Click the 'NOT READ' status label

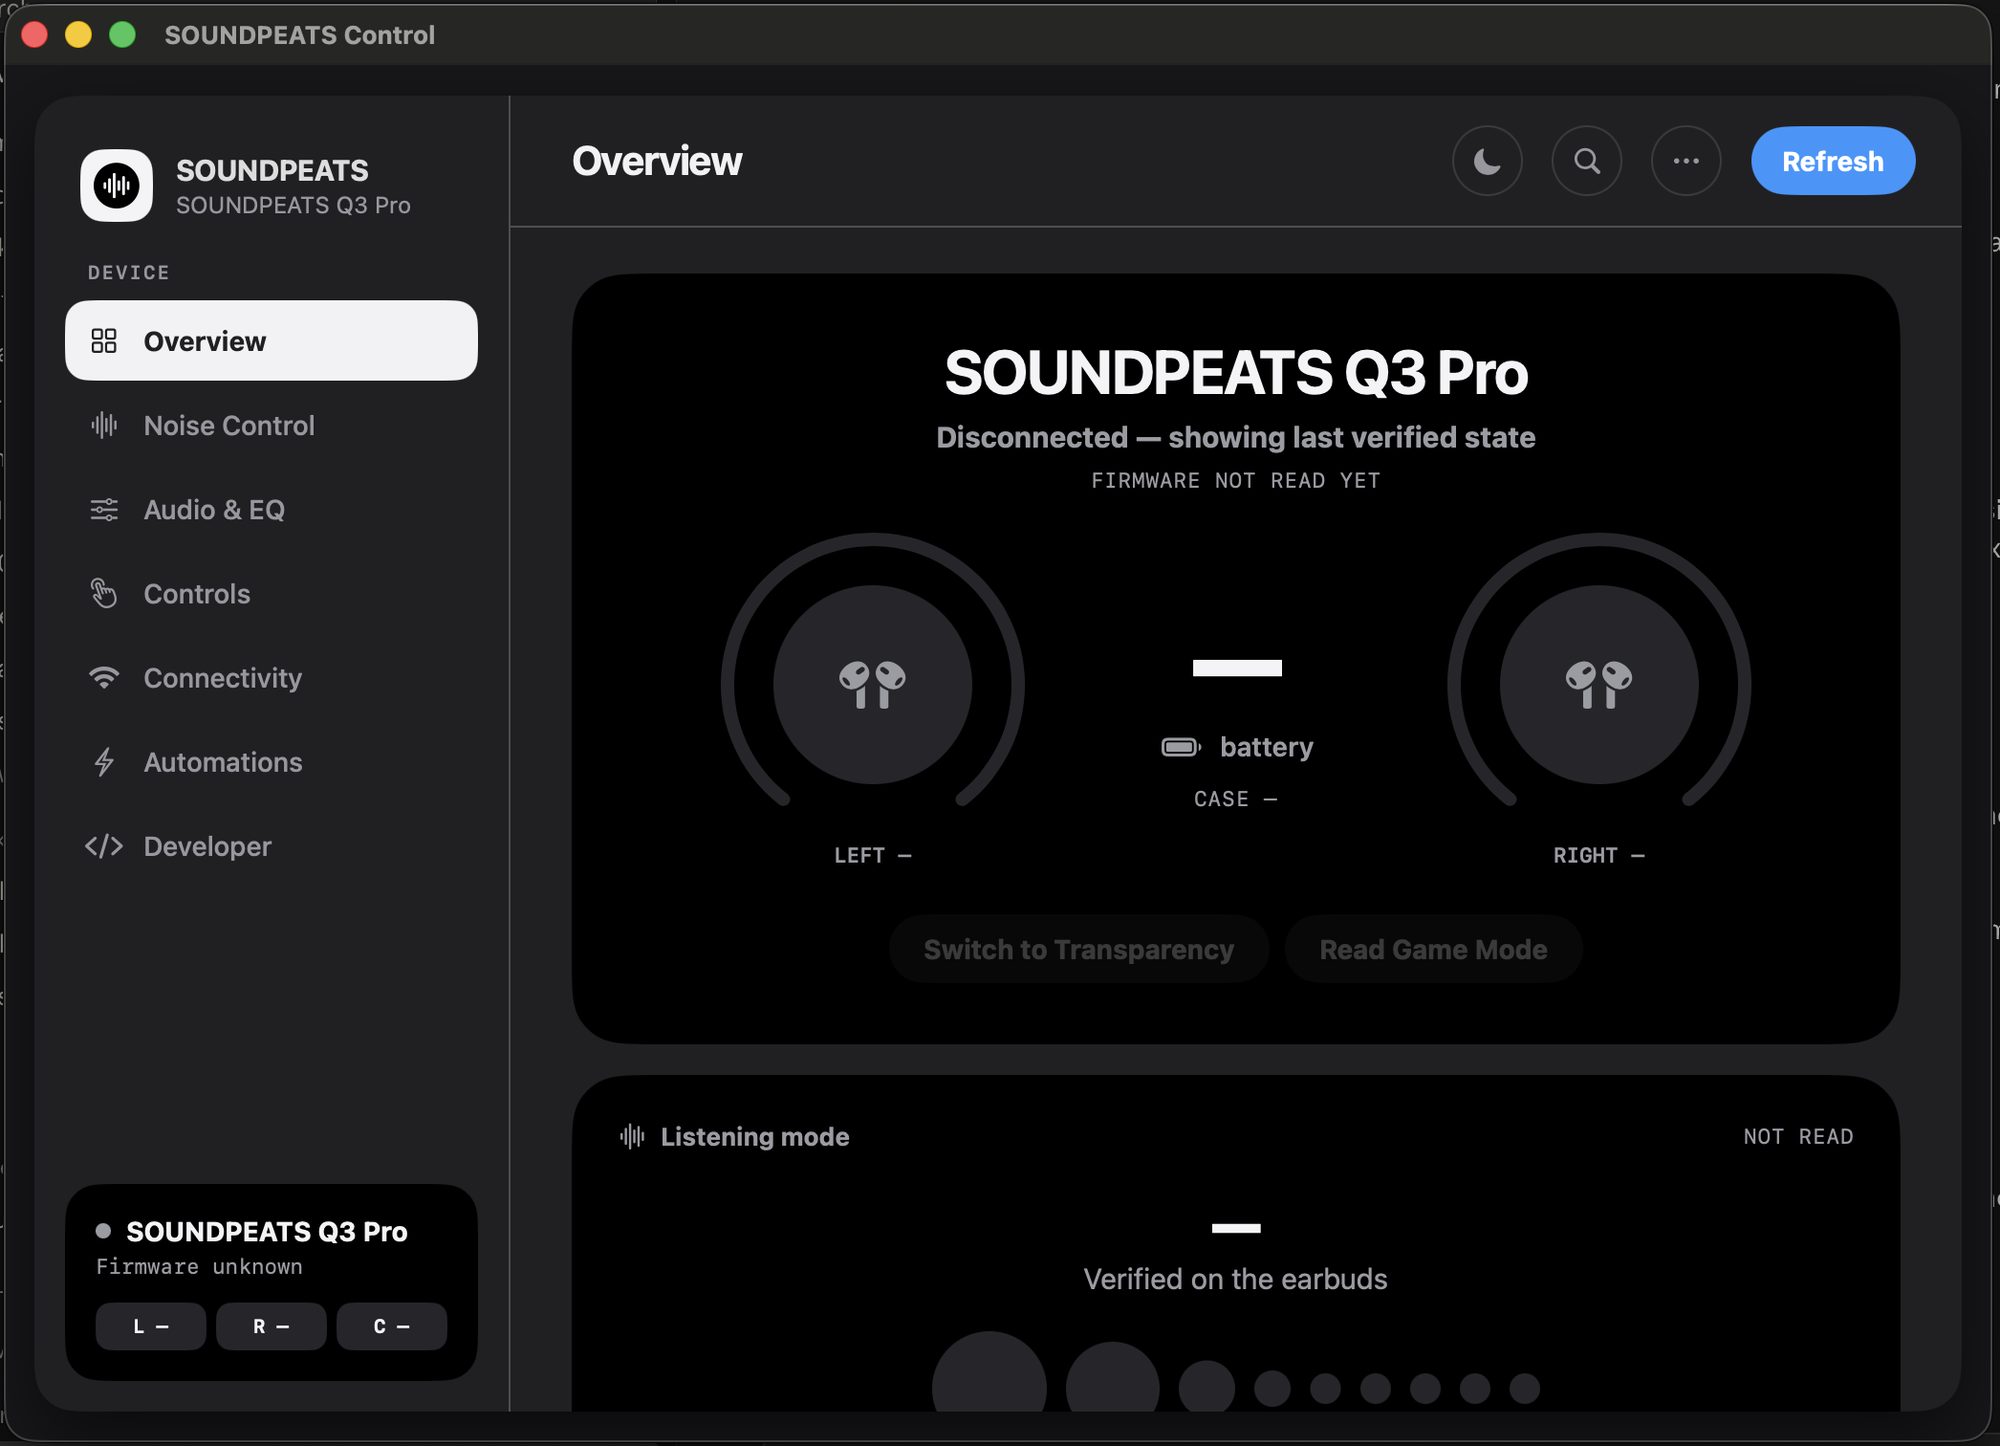[1798, 1137]
